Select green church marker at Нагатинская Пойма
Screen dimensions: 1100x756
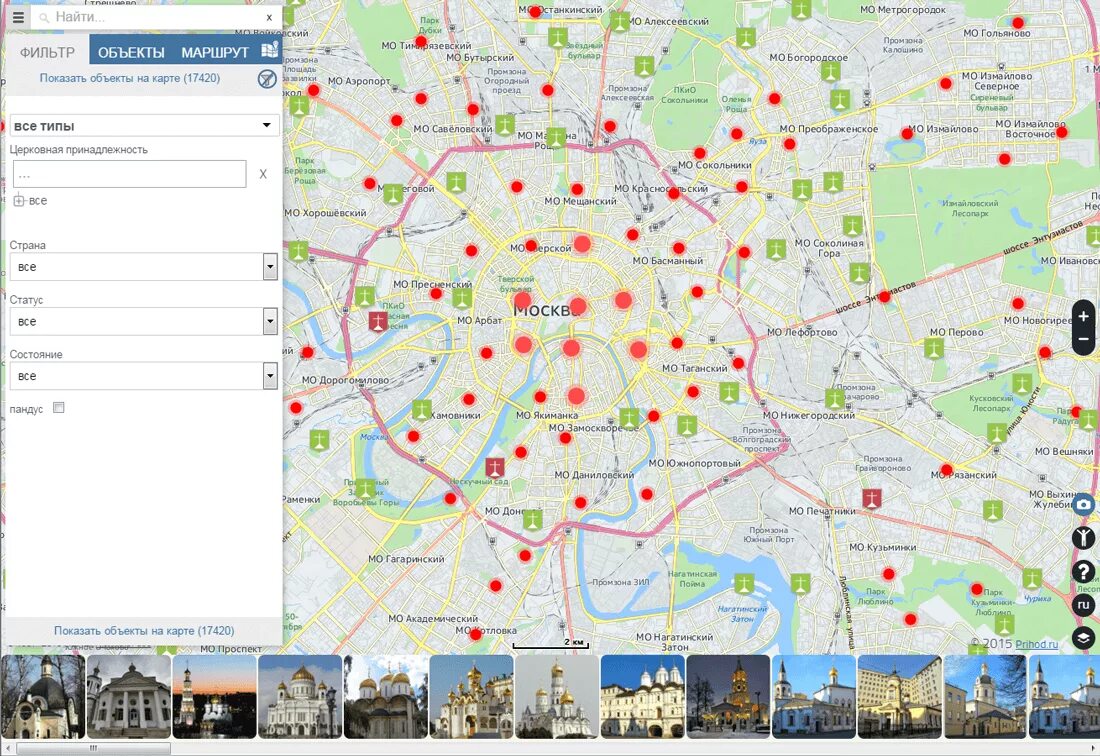click(744, 584)
